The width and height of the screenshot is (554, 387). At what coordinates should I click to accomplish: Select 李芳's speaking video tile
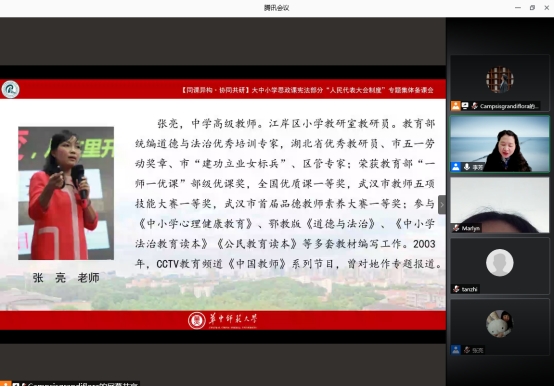tap(500, 144)
